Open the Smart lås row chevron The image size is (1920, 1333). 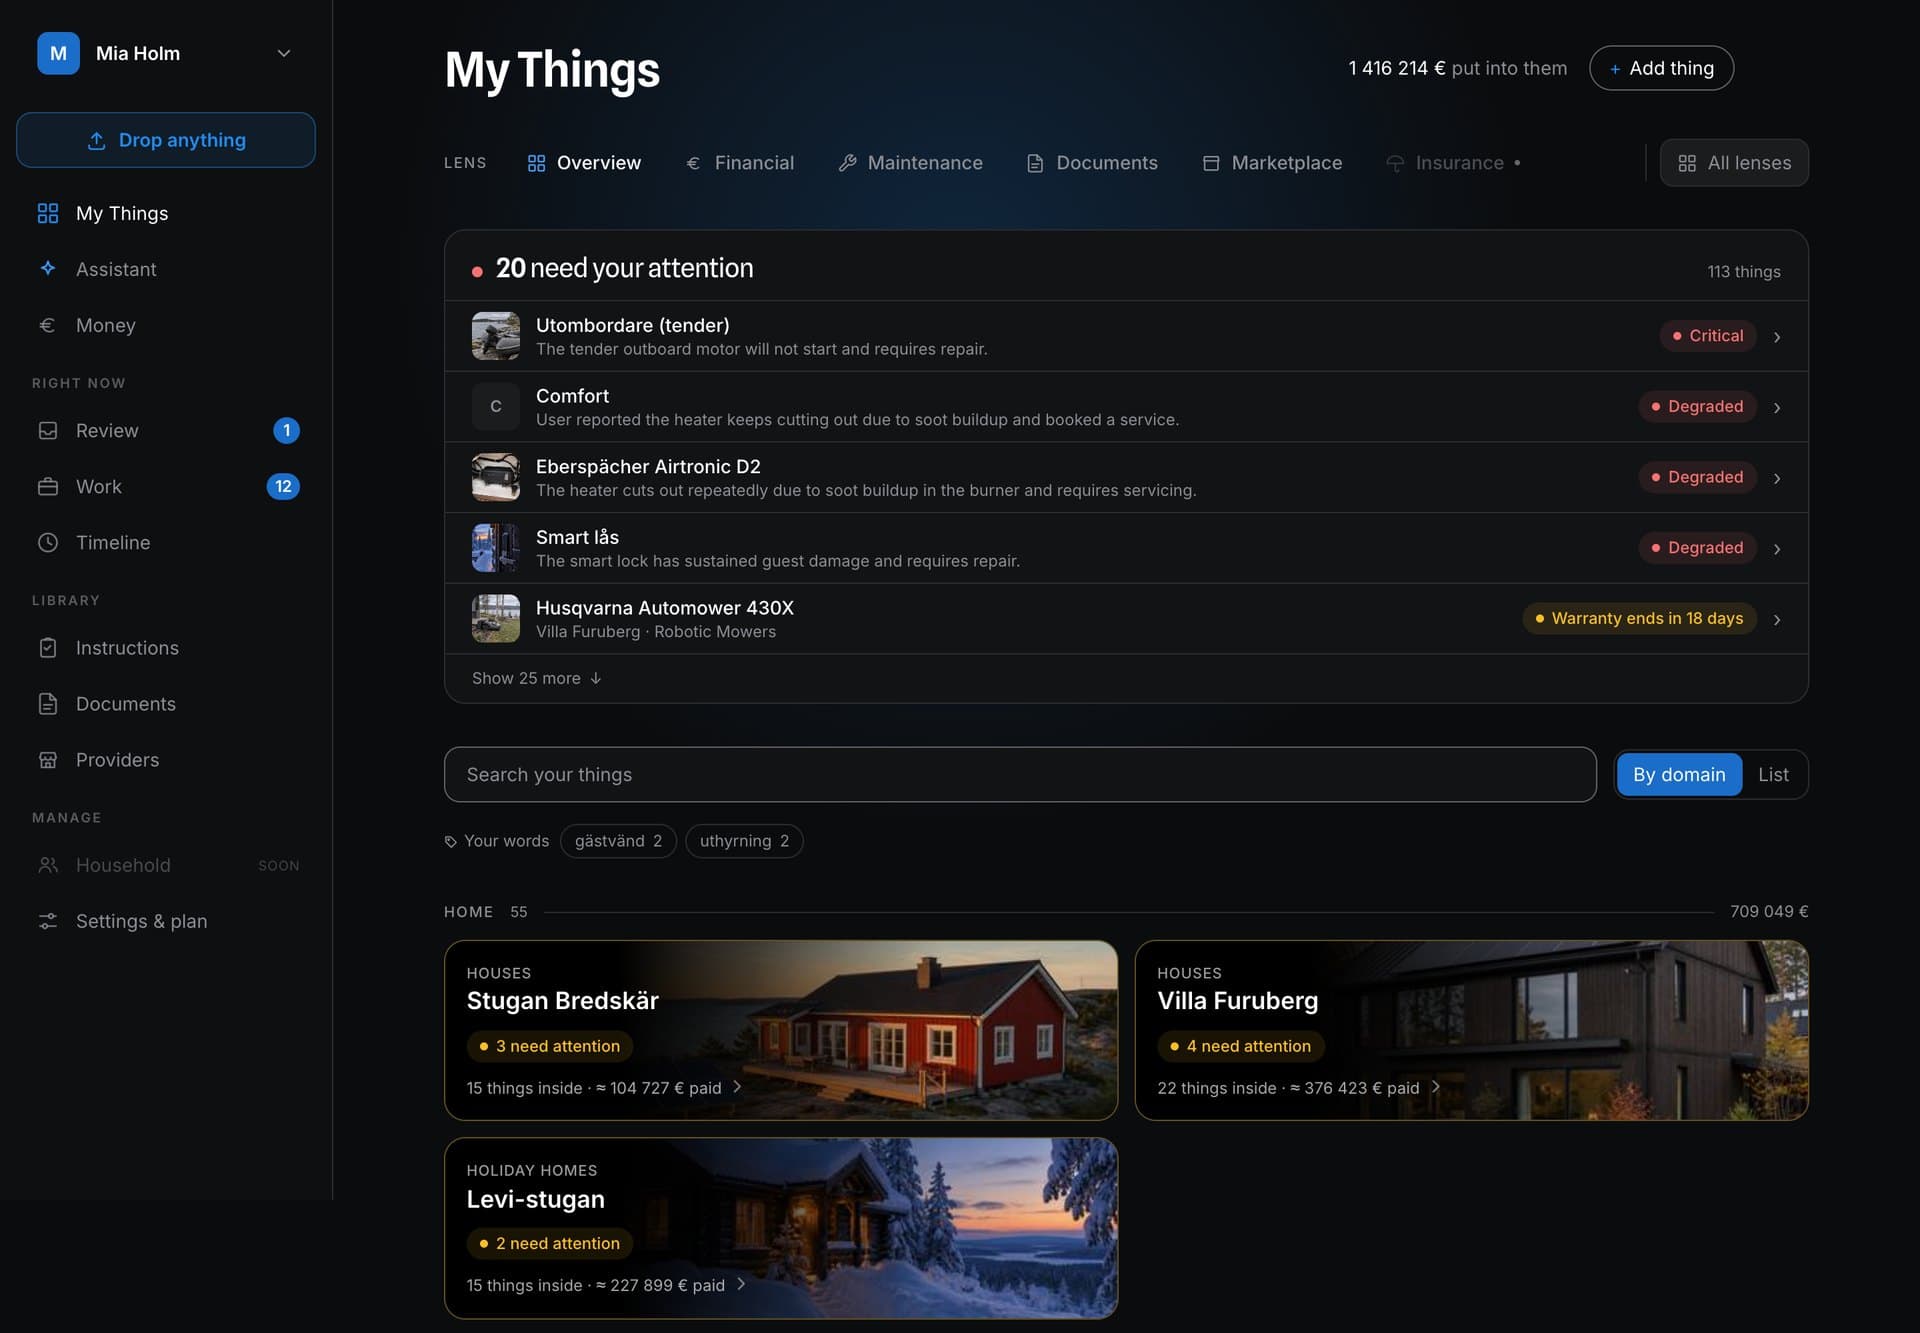(1777, 549)
